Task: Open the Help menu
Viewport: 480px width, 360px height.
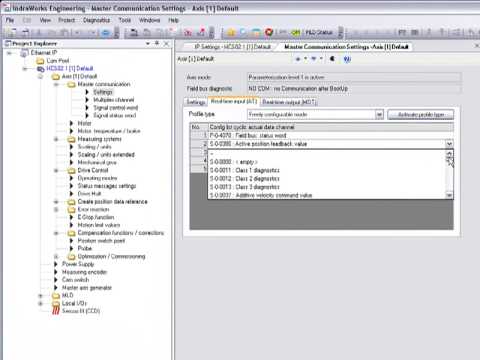Action: 173,20
